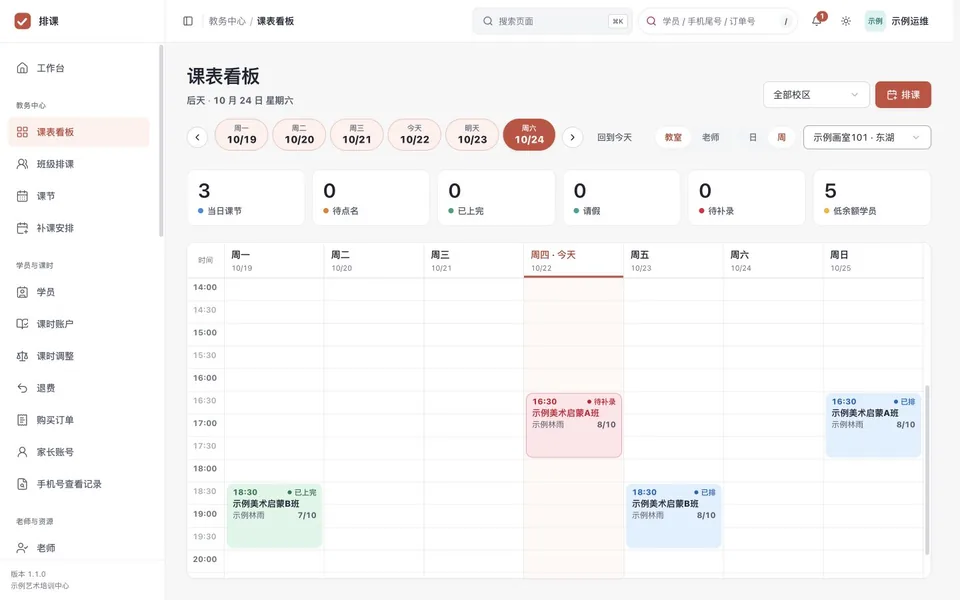960x600 pixels.
Task: Open Monday 18:30 示例美术启蒙B班 已上完 class card
Action: pyautogui.click(x=274, y=516)
